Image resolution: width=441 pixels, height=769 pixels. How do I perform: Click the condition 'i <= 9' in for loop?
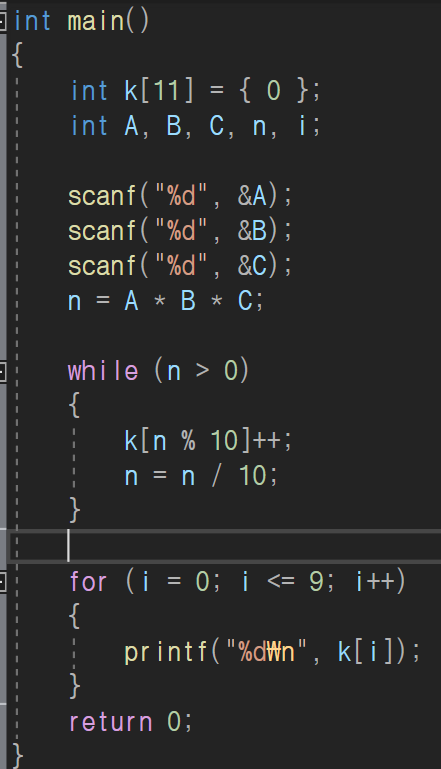point(283,582)
